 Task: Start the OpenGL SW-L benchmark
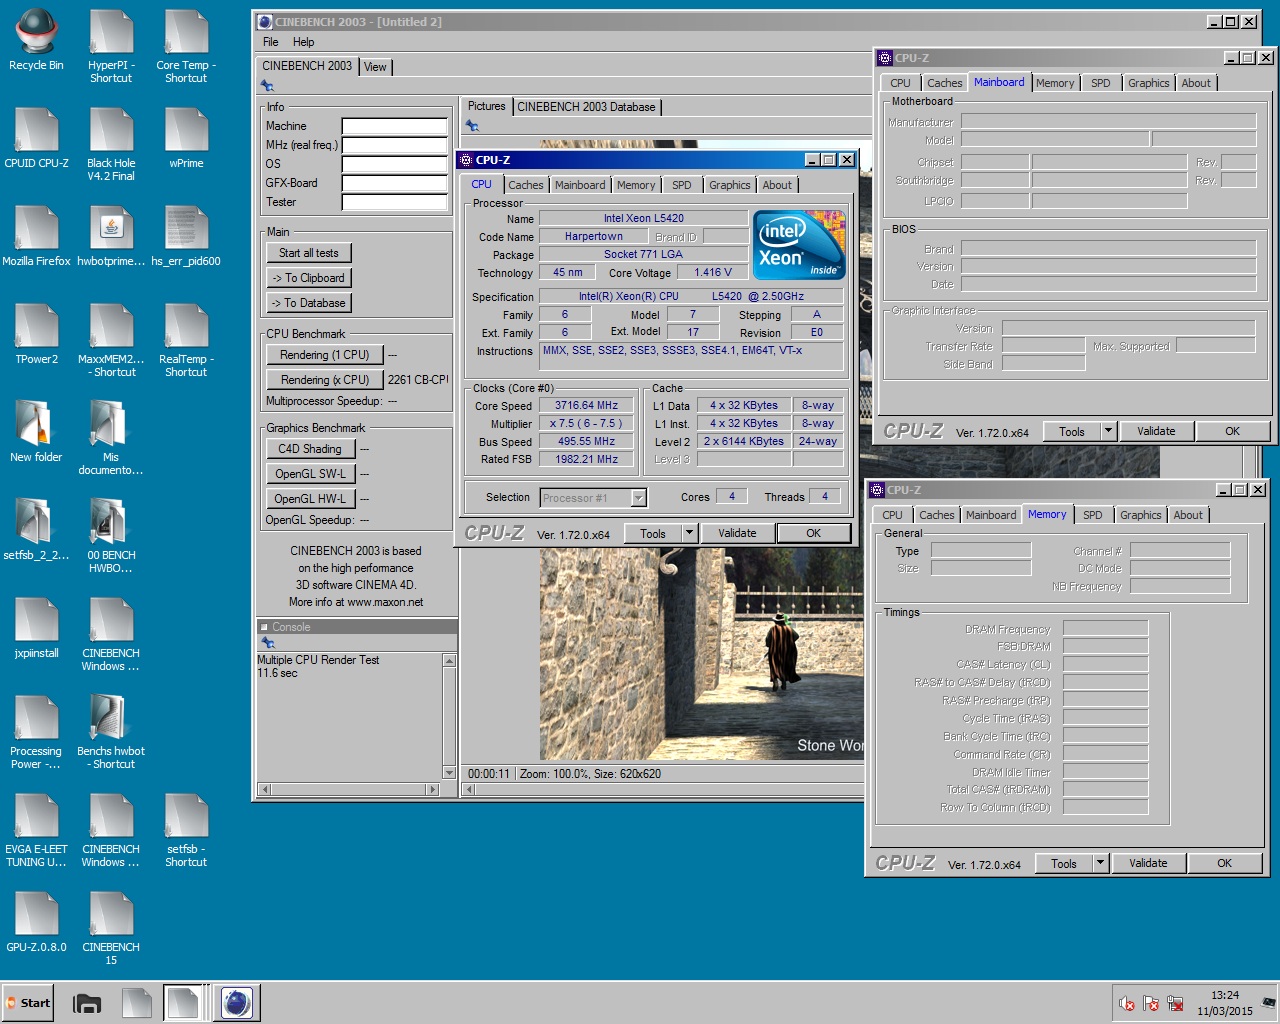(310, 474)
